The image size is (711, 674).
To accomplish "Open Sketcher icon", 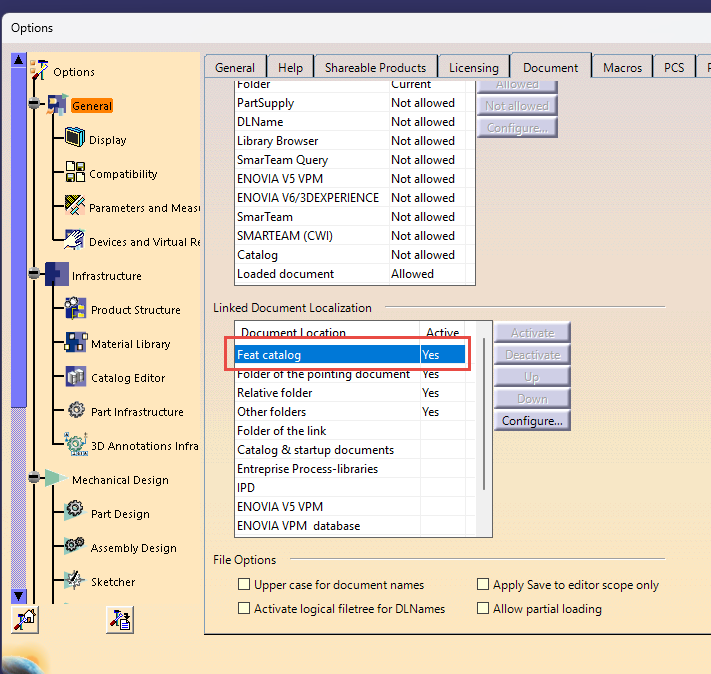I will coord(74,579).
